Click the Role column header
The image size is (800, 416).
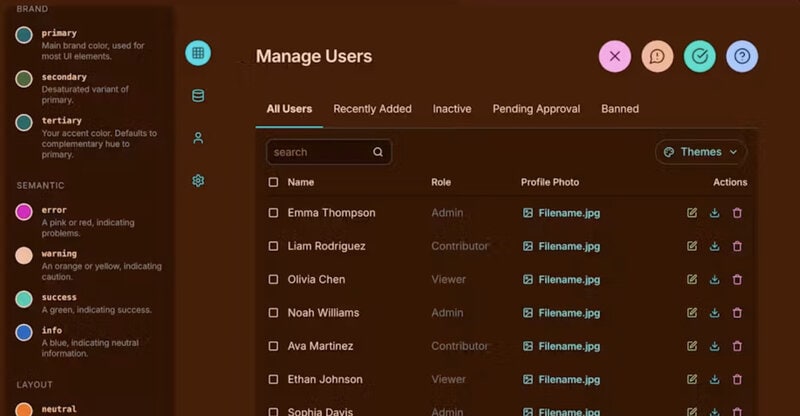click(x=441, y=182)
